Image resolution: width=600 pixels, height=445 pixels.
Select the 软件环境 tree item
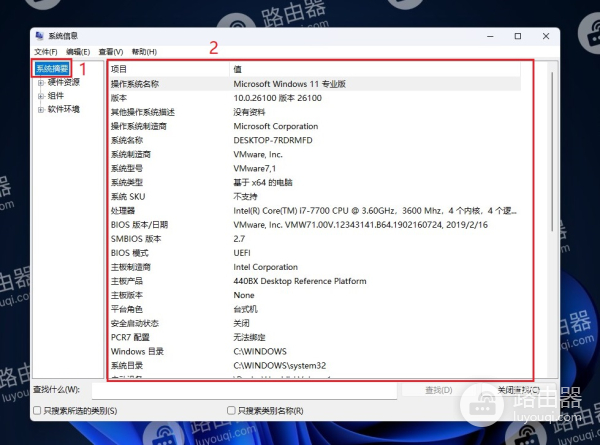(64, 109)
